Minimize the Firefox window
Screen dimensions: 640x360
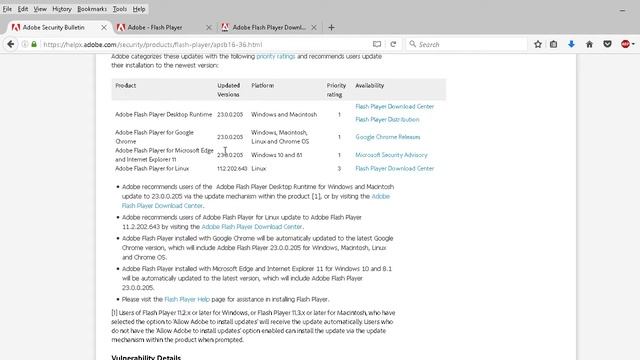622,10
